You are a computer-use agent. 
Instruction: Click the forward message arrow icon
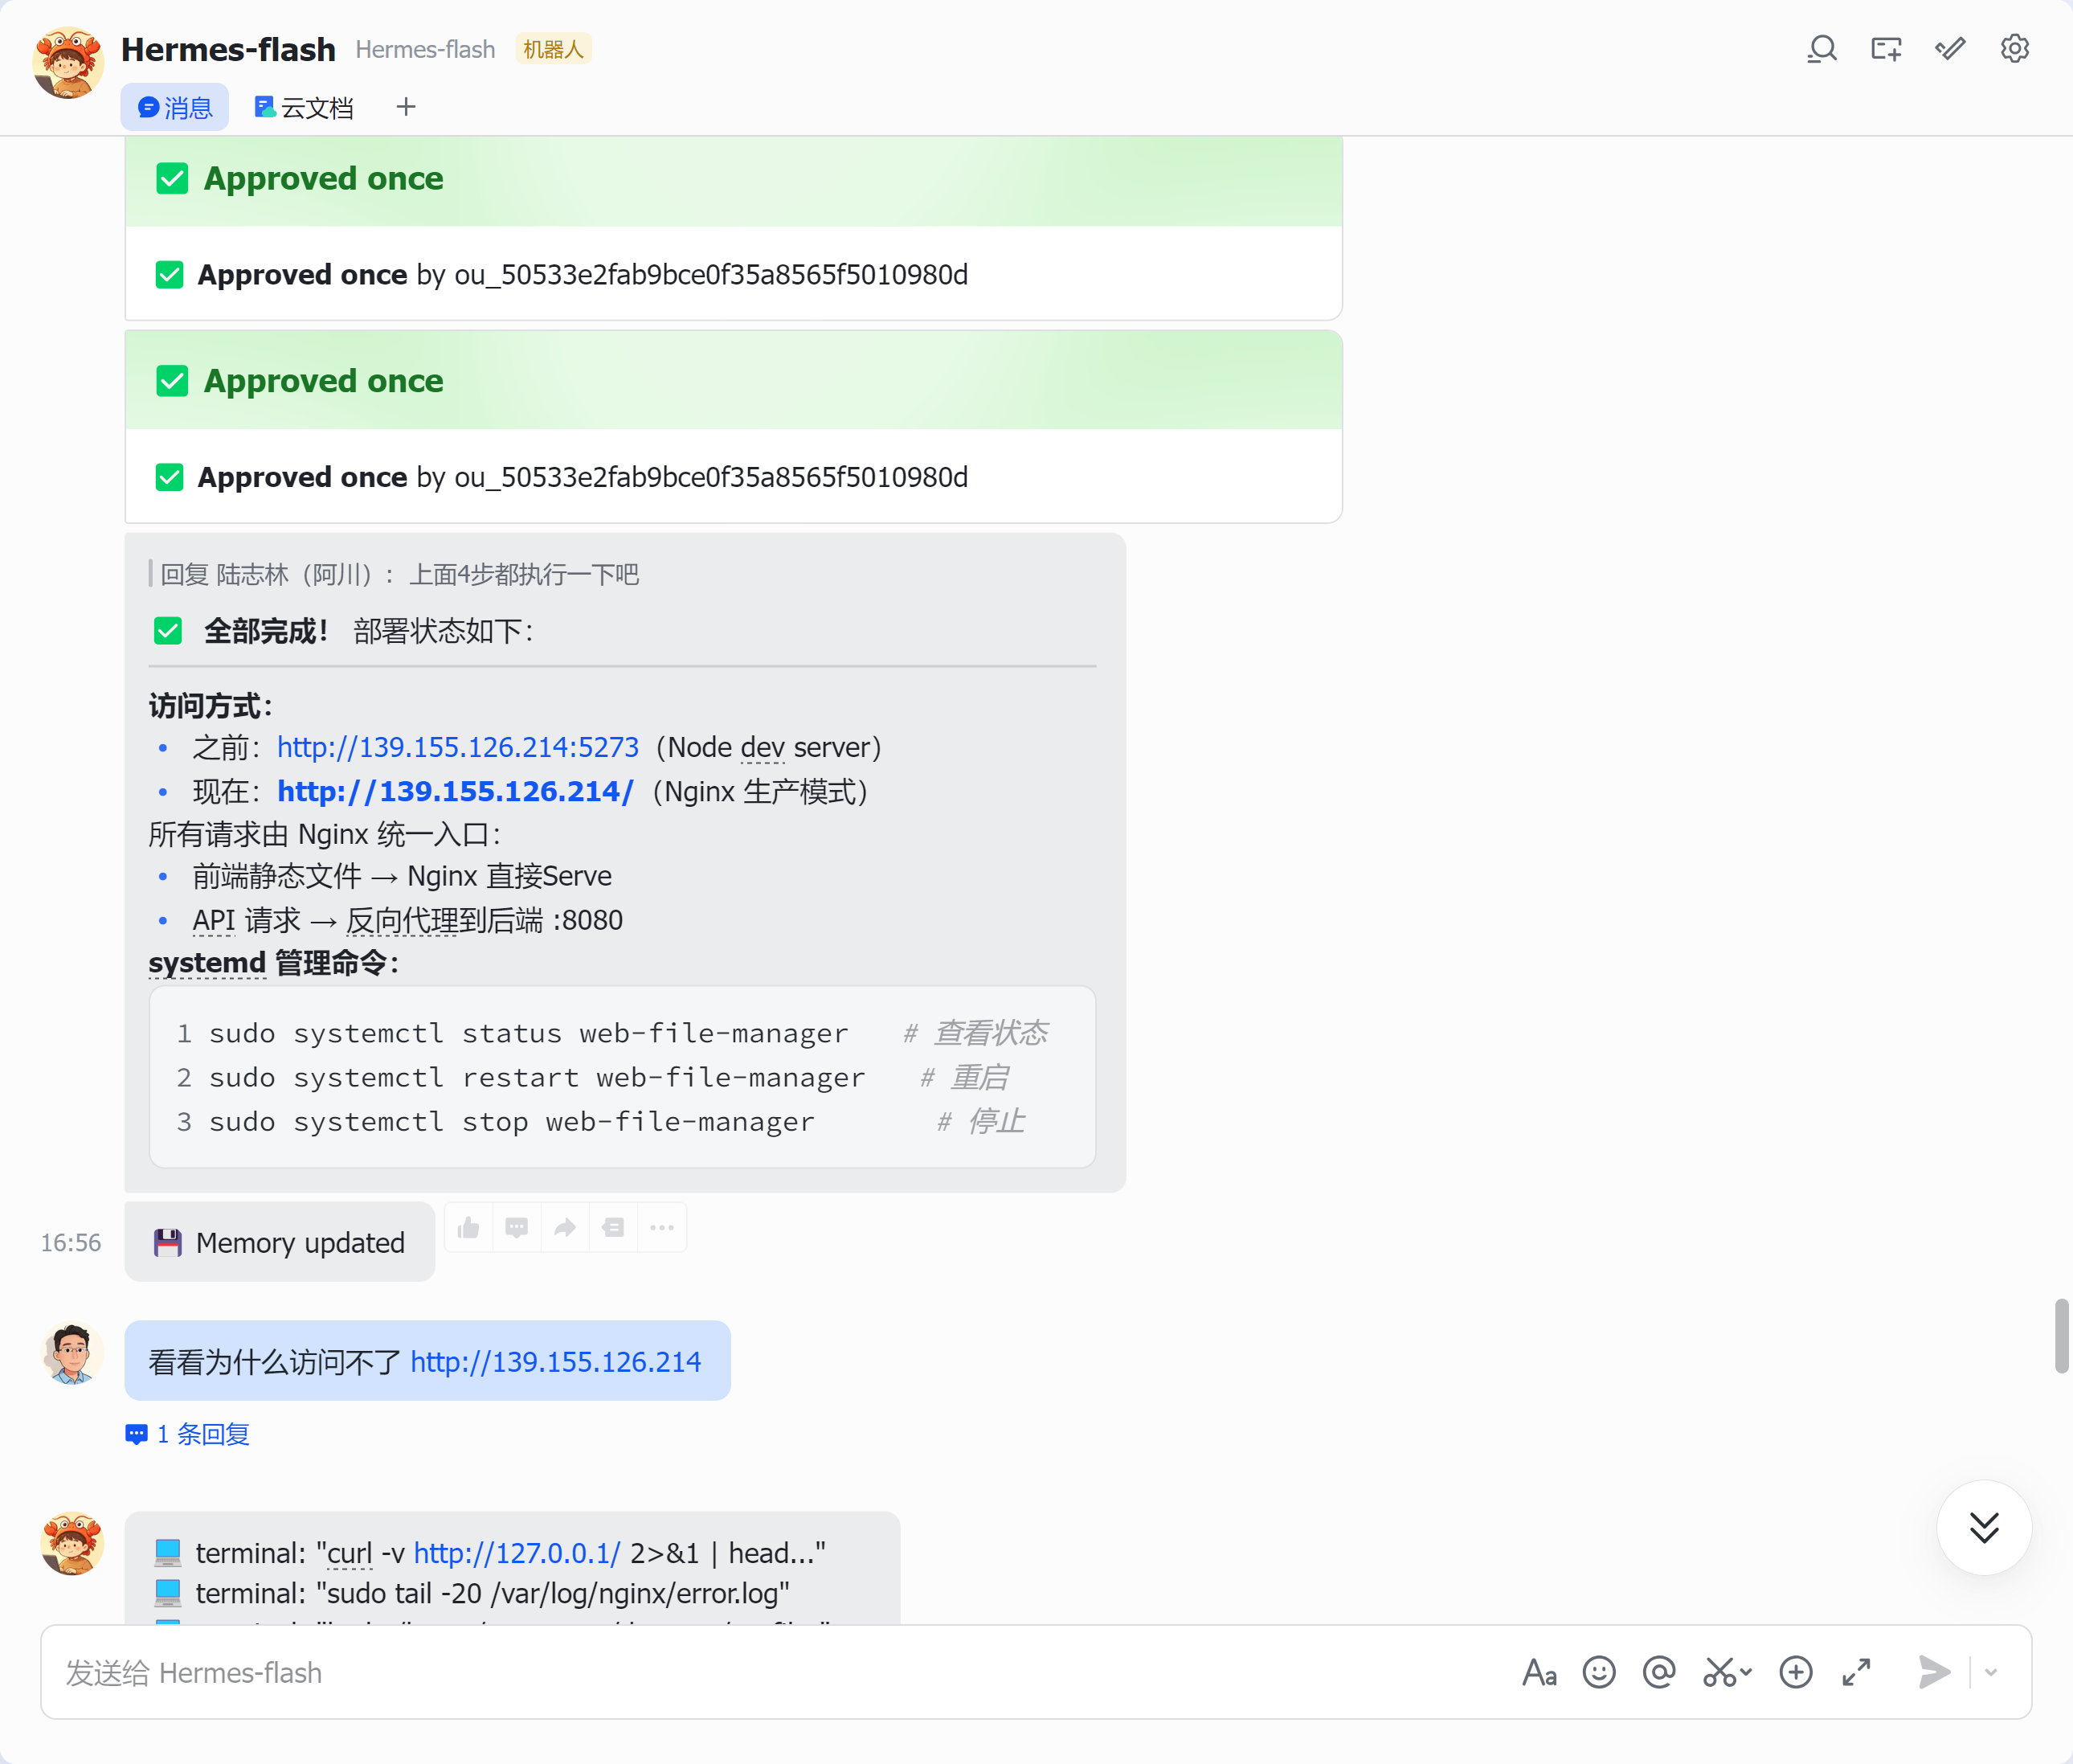click(x=565, y=1227)
